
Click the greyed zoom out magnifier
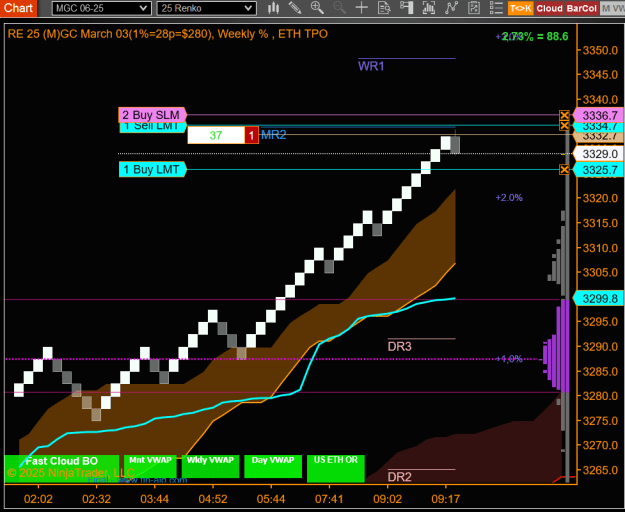tap(339, 8)
